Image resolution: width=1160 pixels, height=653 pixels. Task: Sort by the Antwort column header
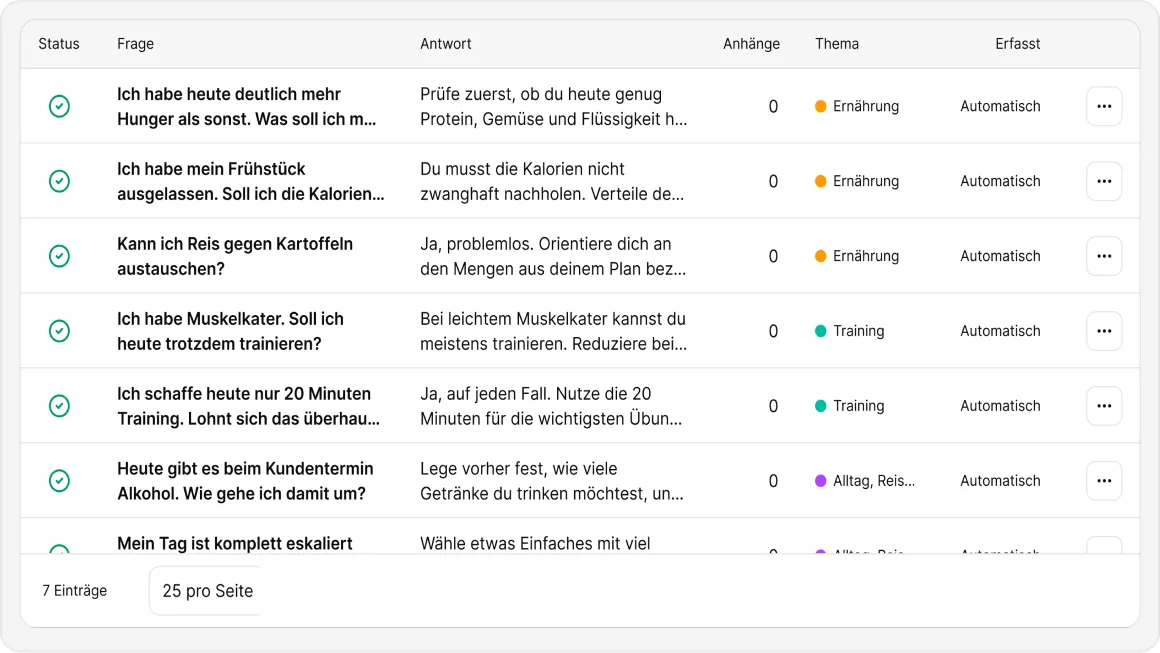coord(445,44)
